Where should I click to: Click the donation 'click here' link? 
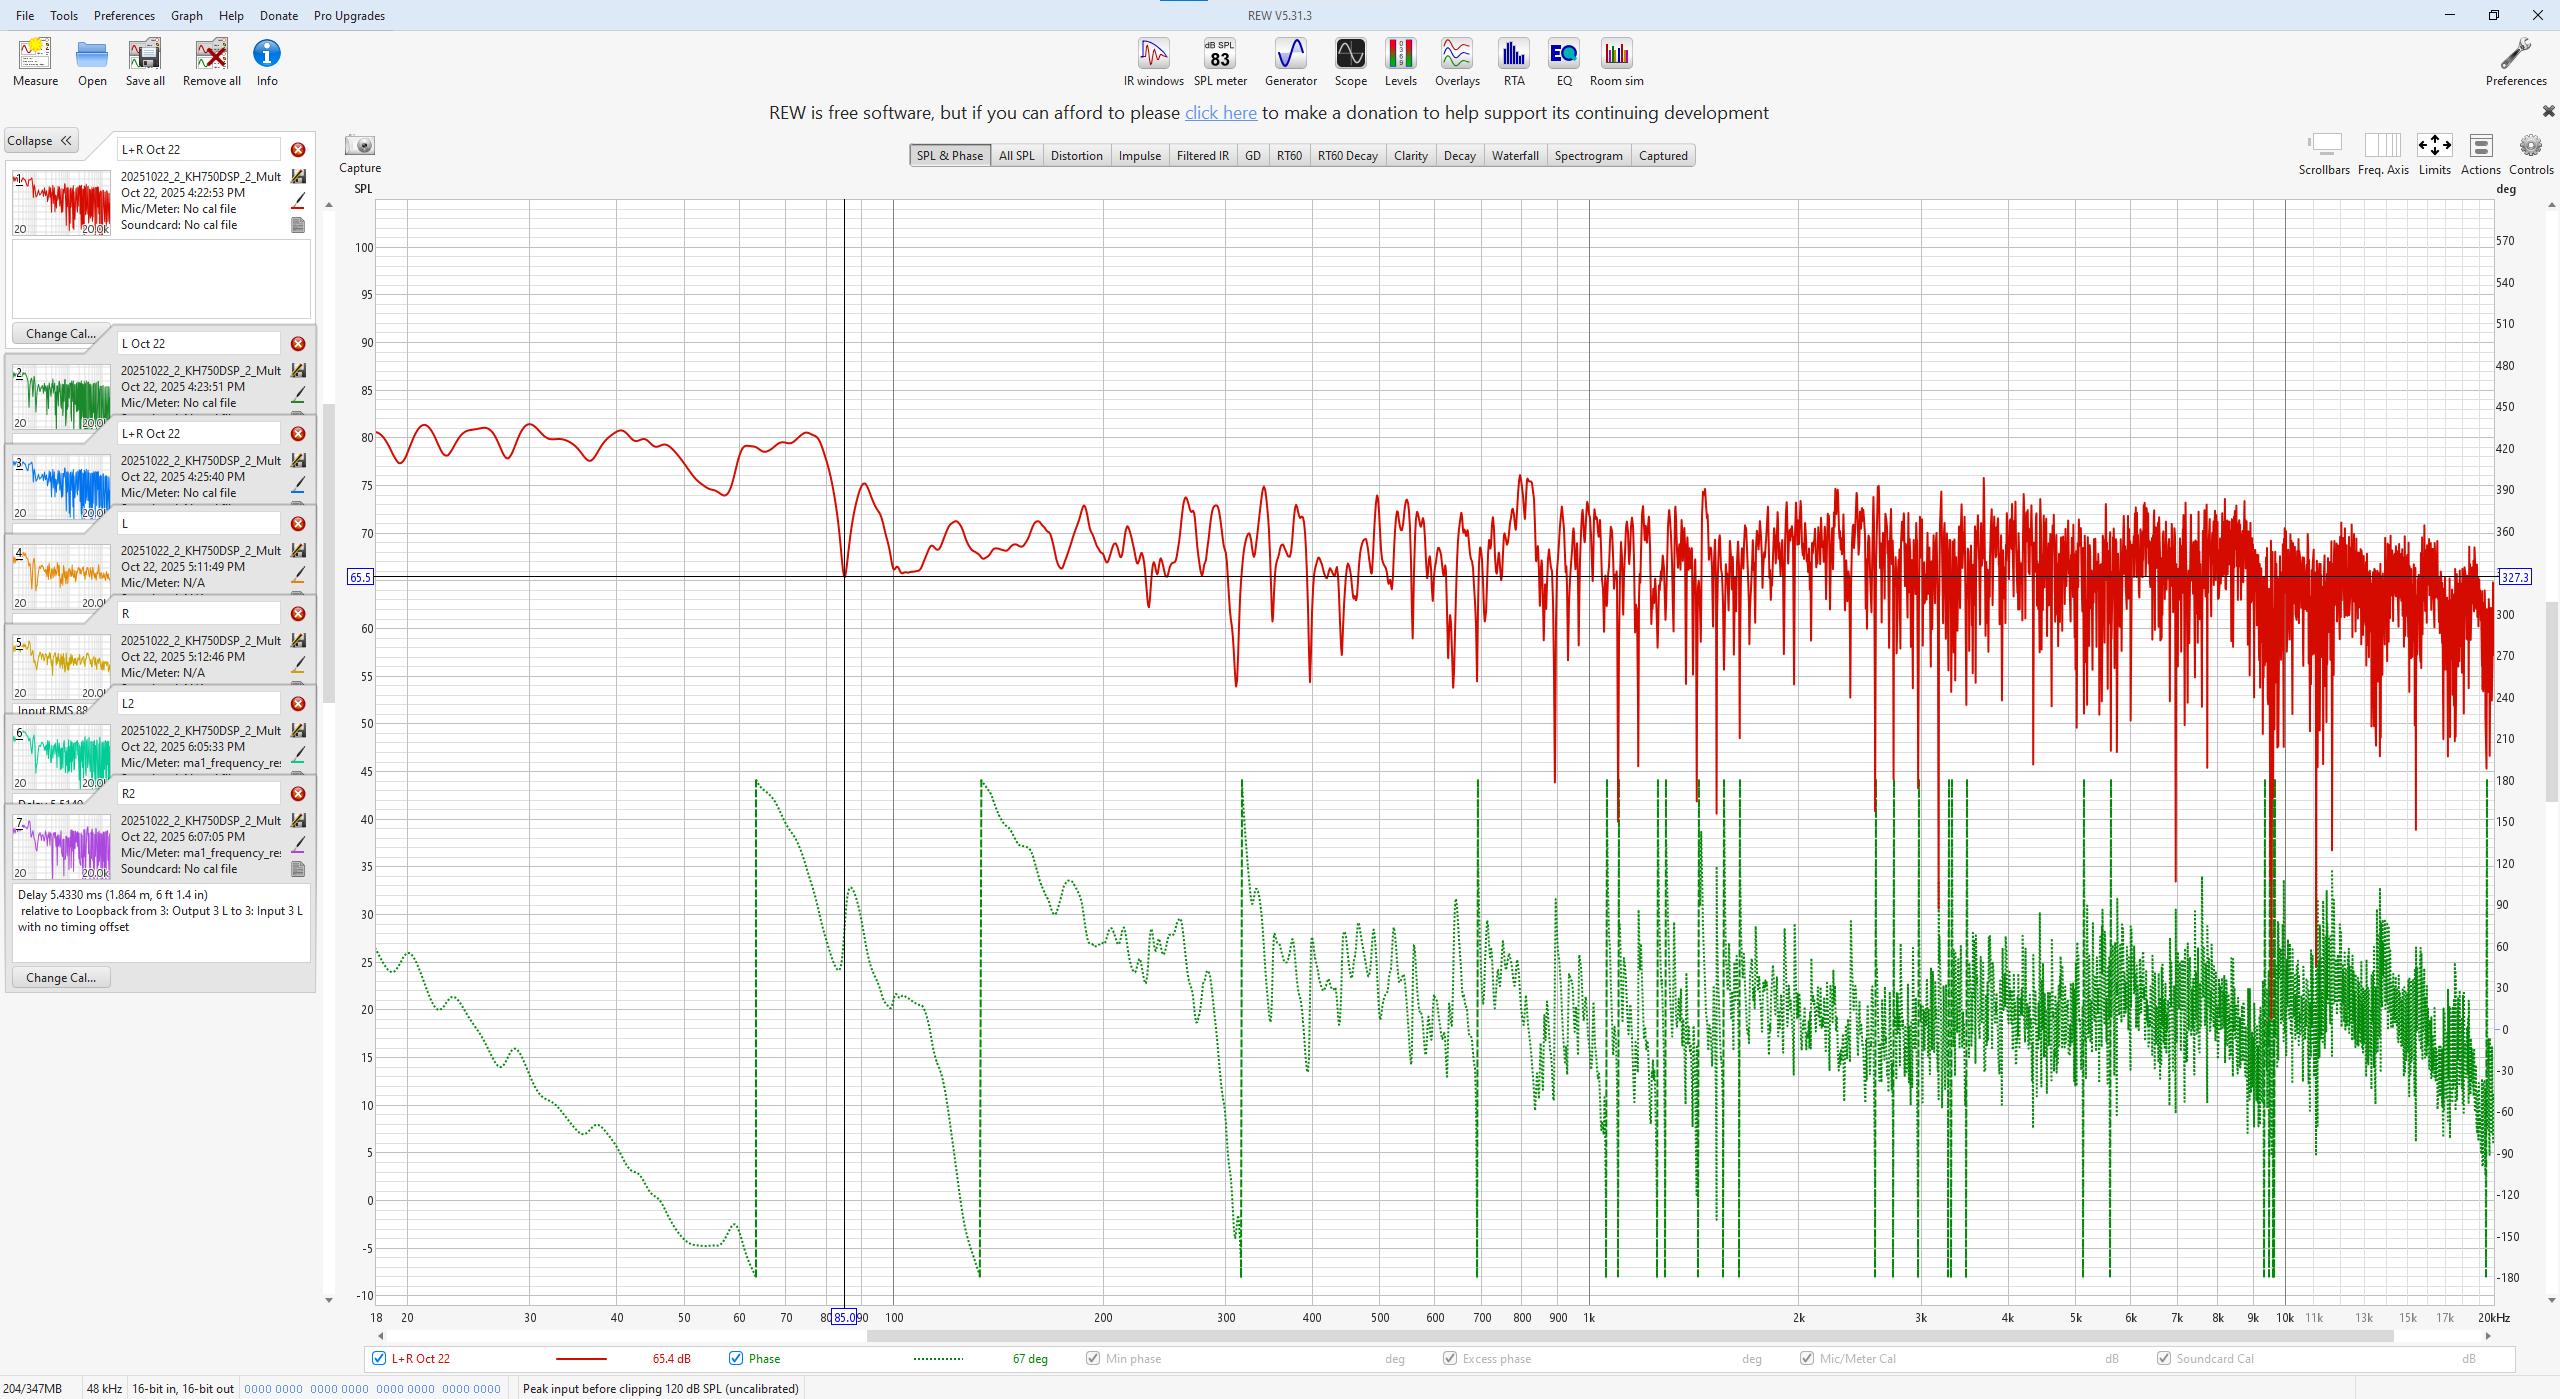1220,113
